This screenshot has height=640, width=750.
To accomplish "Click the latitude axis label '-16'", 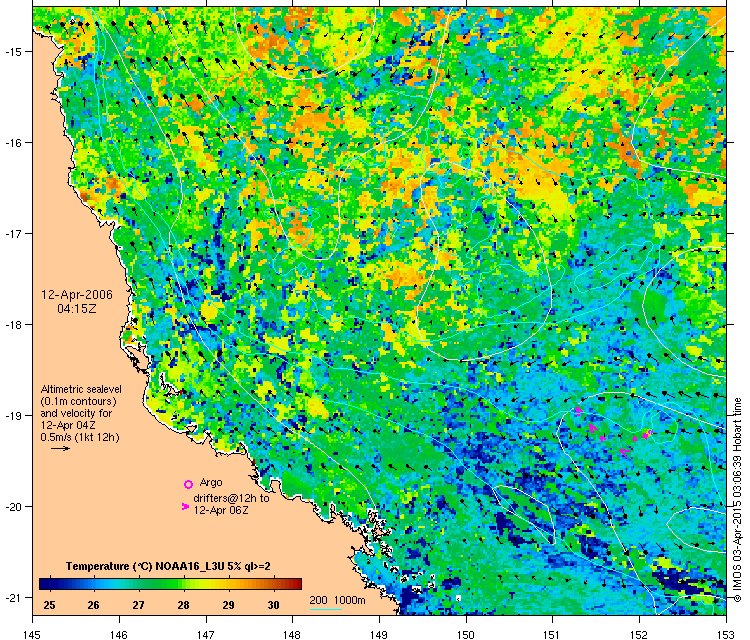I will (12, 143).
